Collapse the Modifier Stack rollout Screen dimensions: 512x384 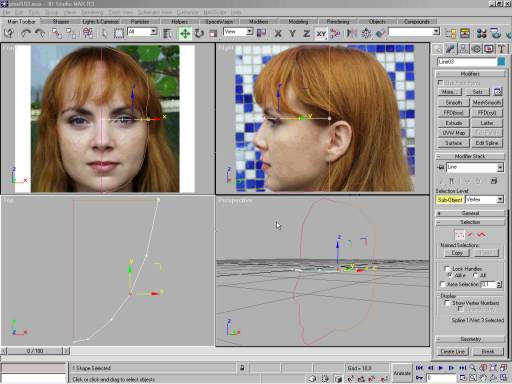[x=470, y=156]
